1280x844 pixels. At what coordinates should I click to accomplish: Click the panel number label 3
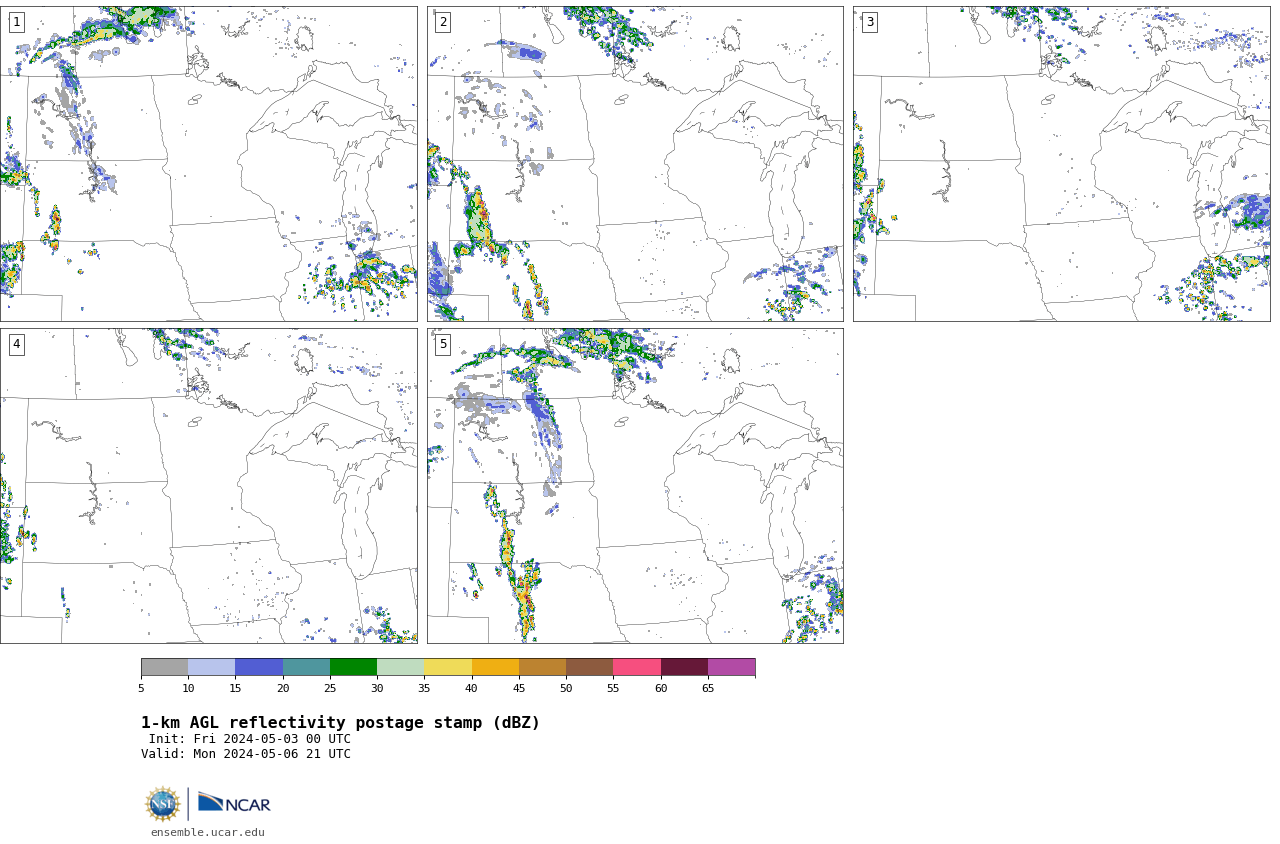(x=870, y=22)
